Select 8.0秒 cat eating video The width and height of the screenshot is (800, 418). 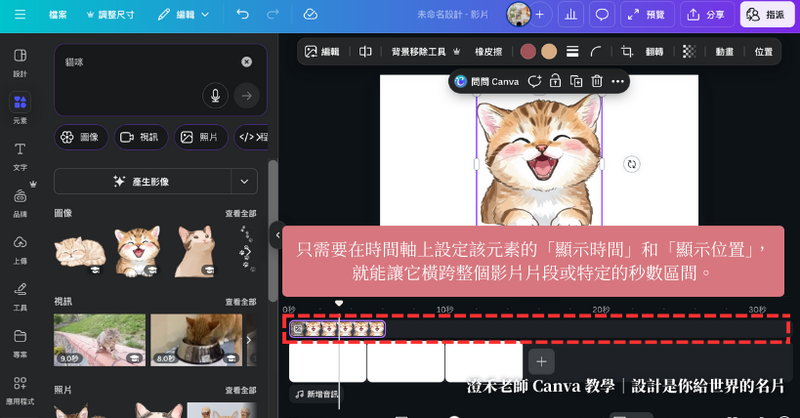(196, 340)
